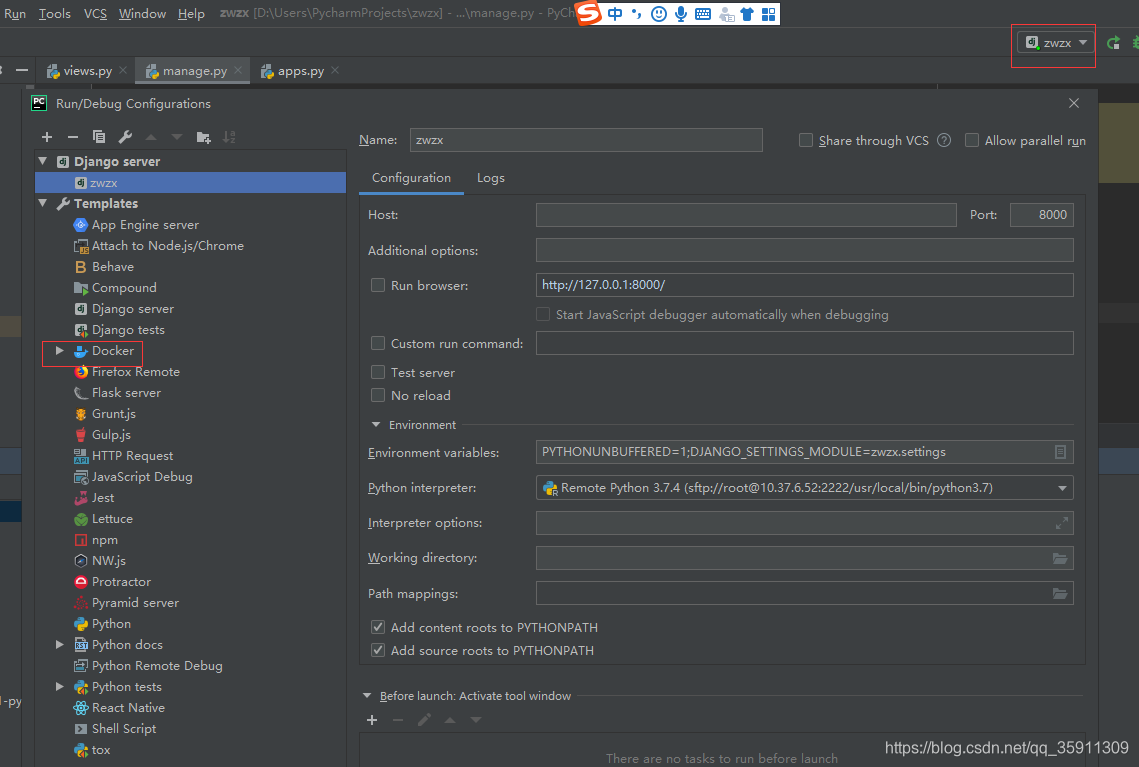
Task: Collapse Environment section
Action: tap(376, 425)
